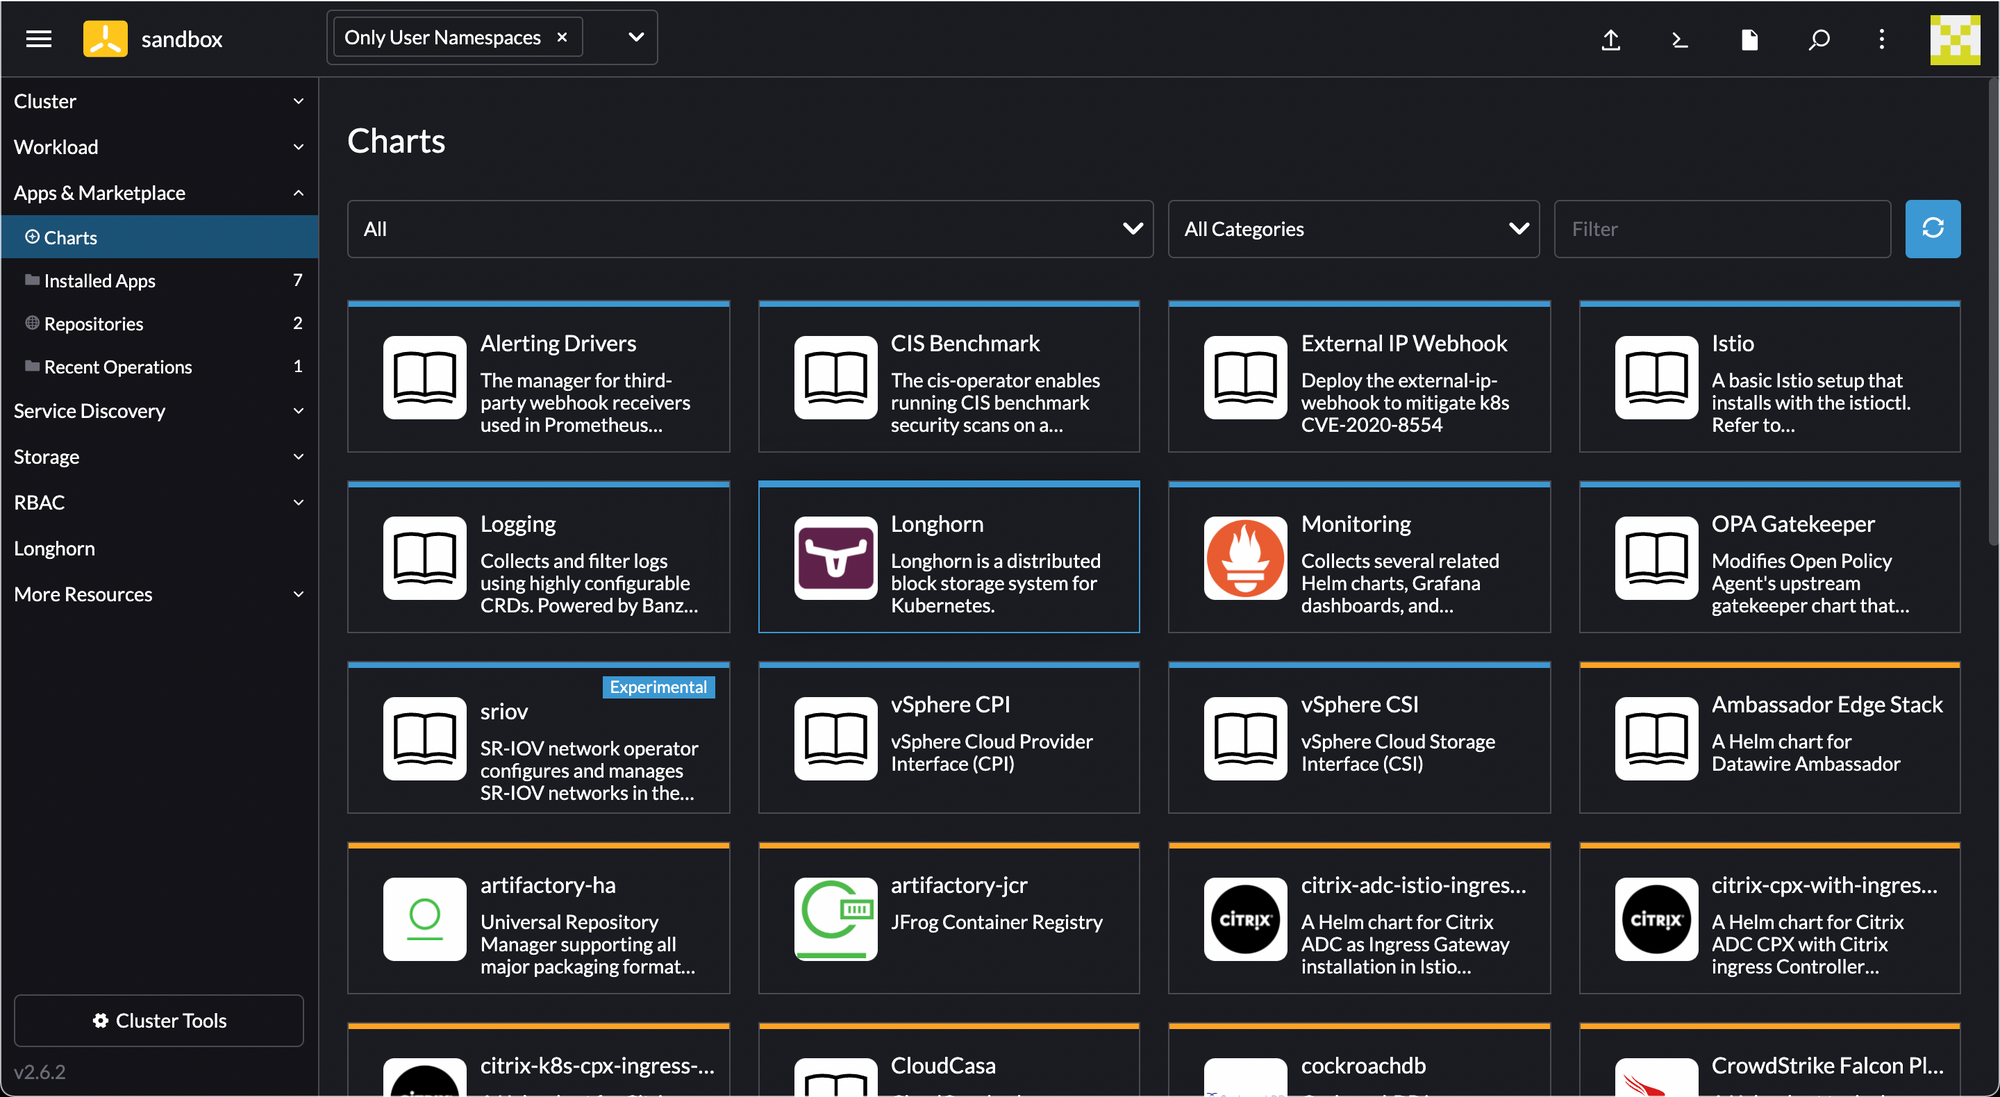The image size is (2000, 1097).
Task: Open the All Categories dropdown
Action: click(1353, 229)
